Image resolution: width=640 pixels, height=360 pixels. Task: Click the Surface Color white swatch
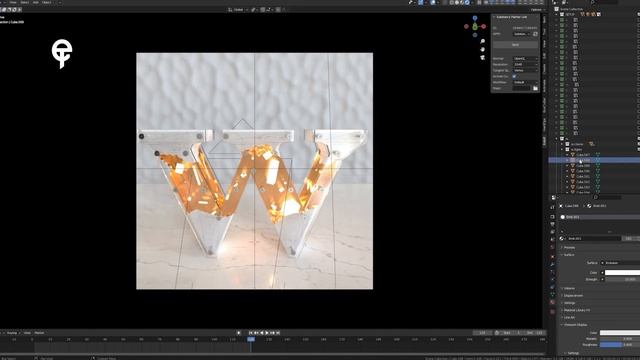tap(622, 273)
